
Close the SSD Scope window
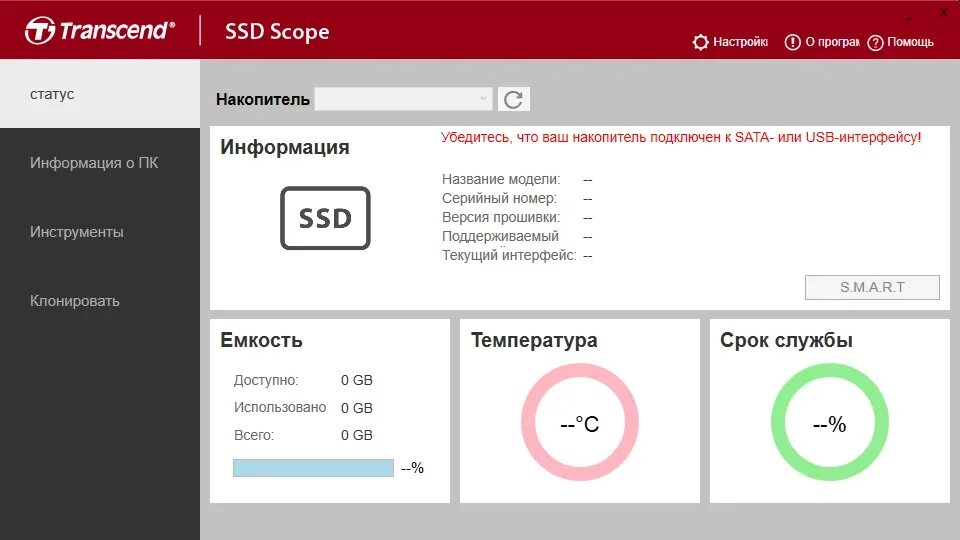pyautogui.click(x=943, y=12)
